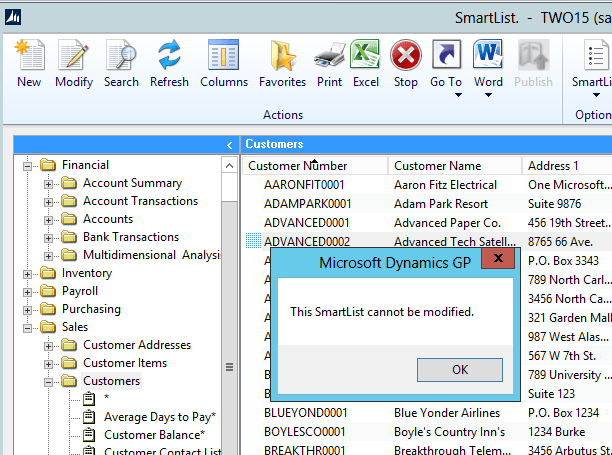Expand the Inventory node
This screenshot has width=612, height=455.
click(x=27, y=274)
